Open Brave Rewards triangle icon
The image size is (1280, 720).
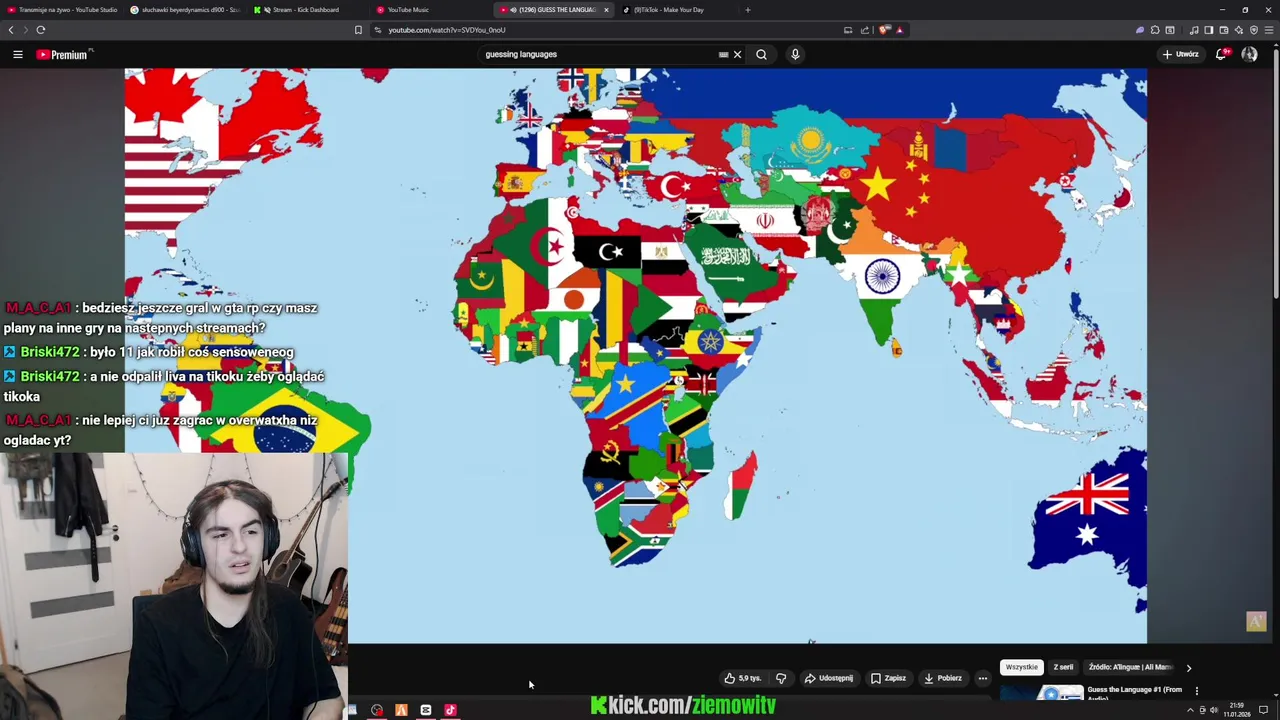click(x=899, y=30)
